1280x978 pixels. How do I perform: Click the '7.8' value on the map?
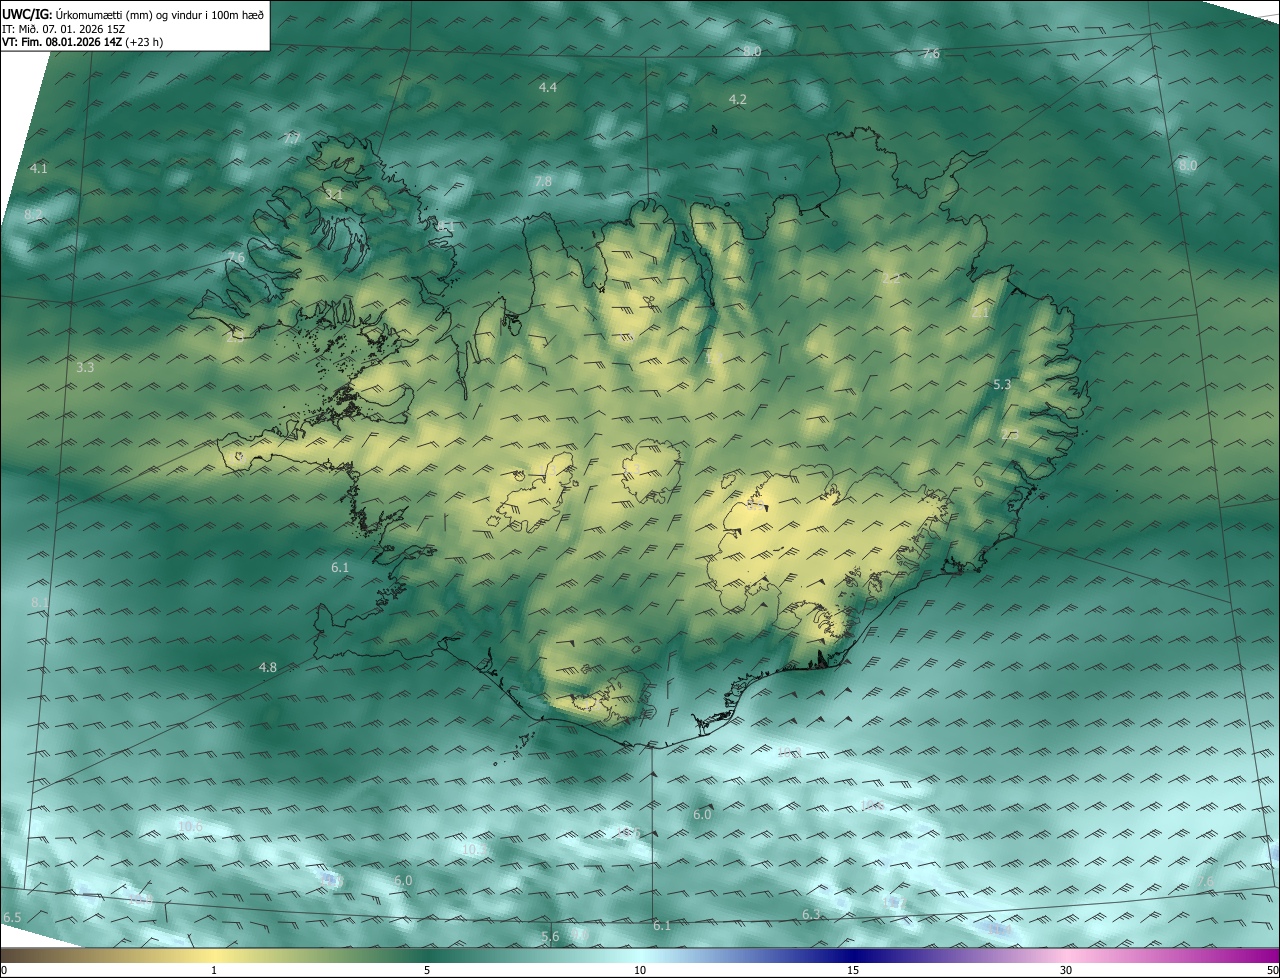pos(542,182)
